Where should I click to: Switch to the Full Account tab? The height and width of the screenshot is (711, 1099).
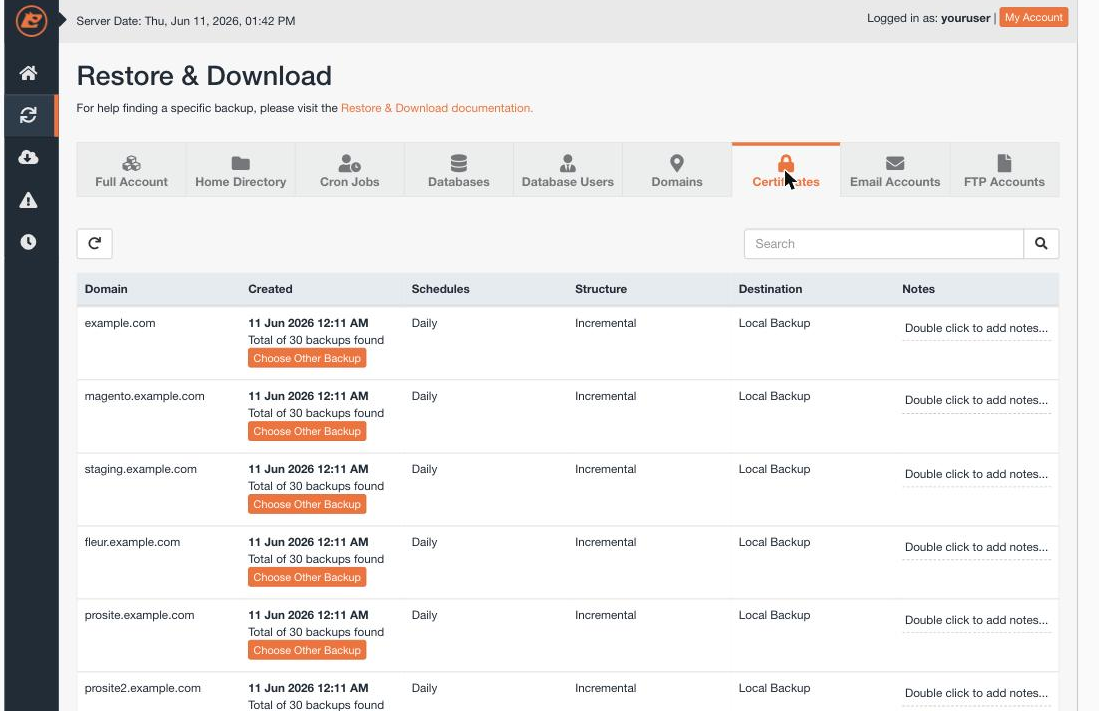click(x=131, y=170)
